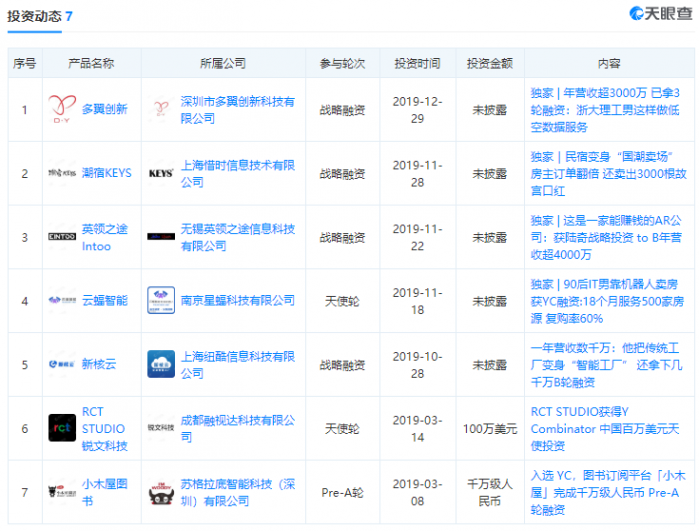Click the 内容 column header
The image size is (700, 531).
point(609,63)
